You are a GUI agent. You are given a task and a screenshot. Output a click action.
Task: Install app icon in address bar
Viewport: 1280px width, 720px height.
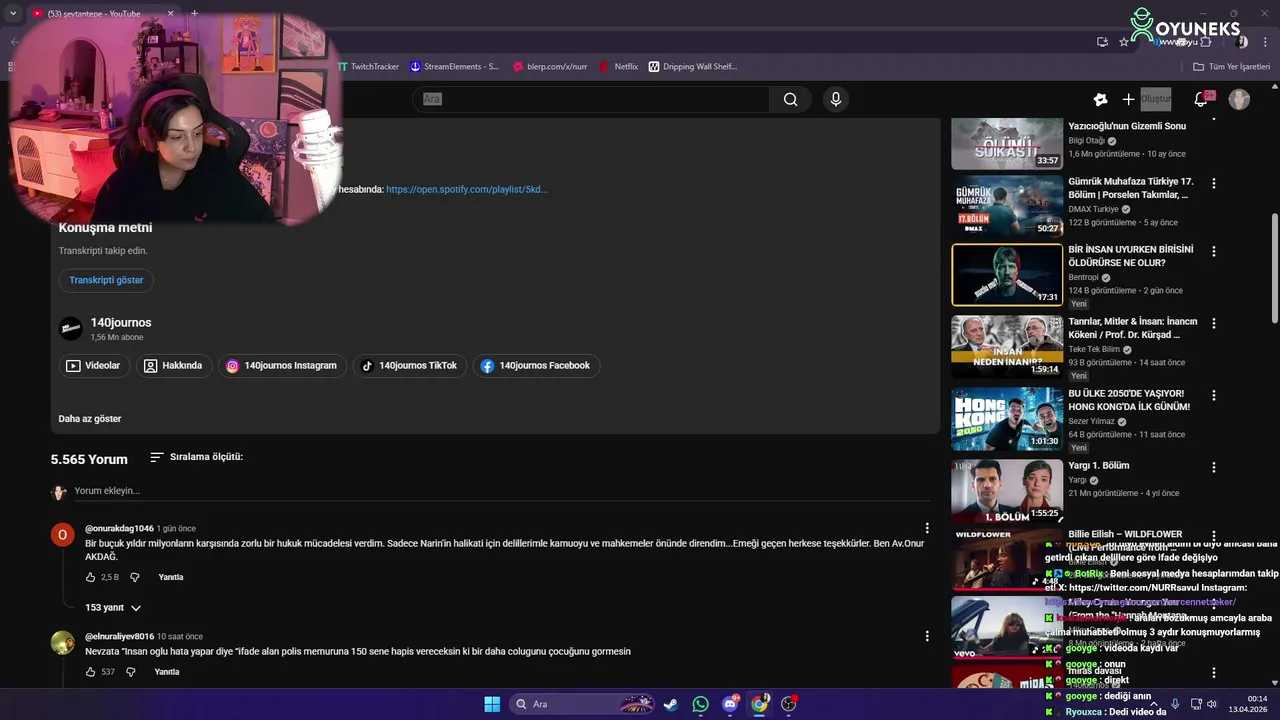coord(1102,42)
